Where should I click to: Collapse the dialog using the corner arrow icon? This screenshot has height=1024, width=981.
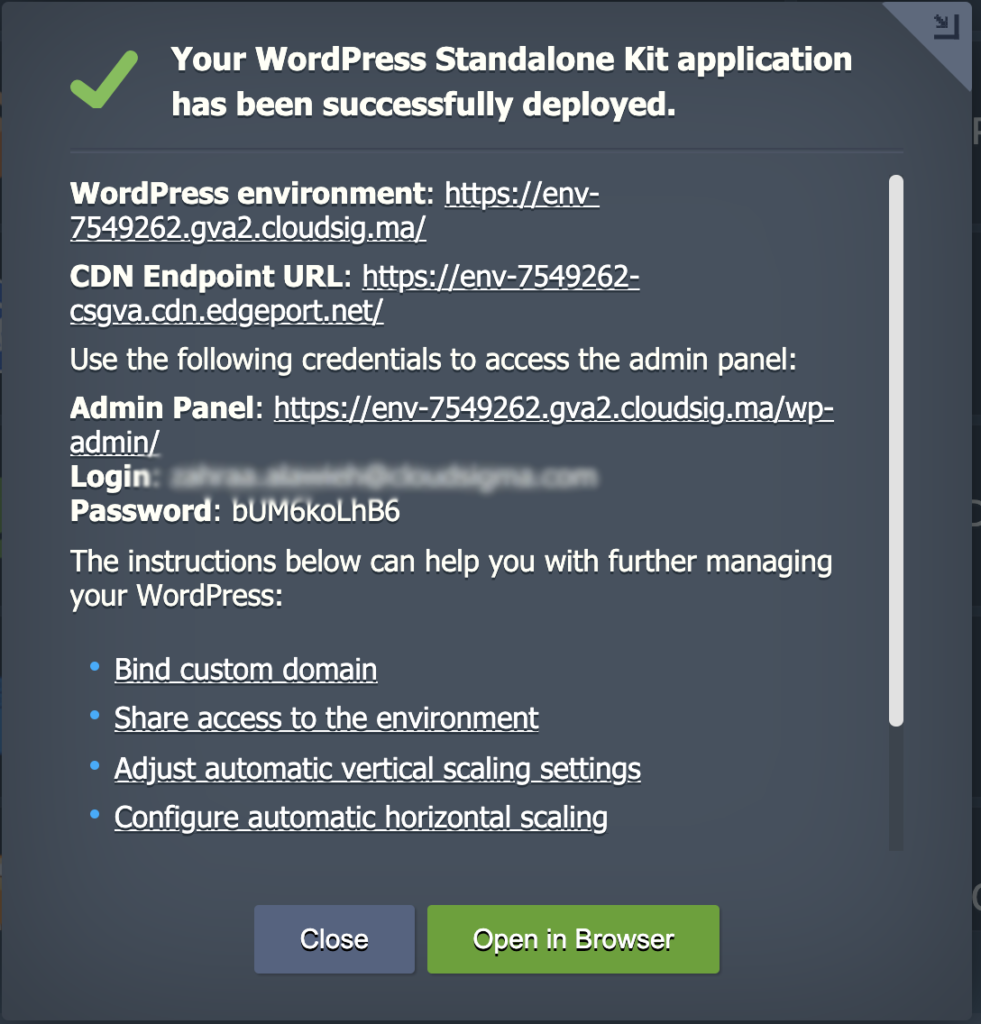(945, 26)
